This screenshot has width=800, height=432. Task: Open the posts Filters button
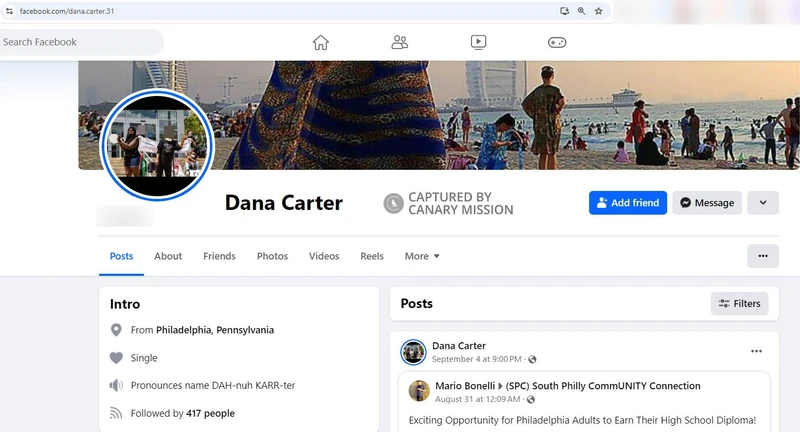tap(739, 303)
